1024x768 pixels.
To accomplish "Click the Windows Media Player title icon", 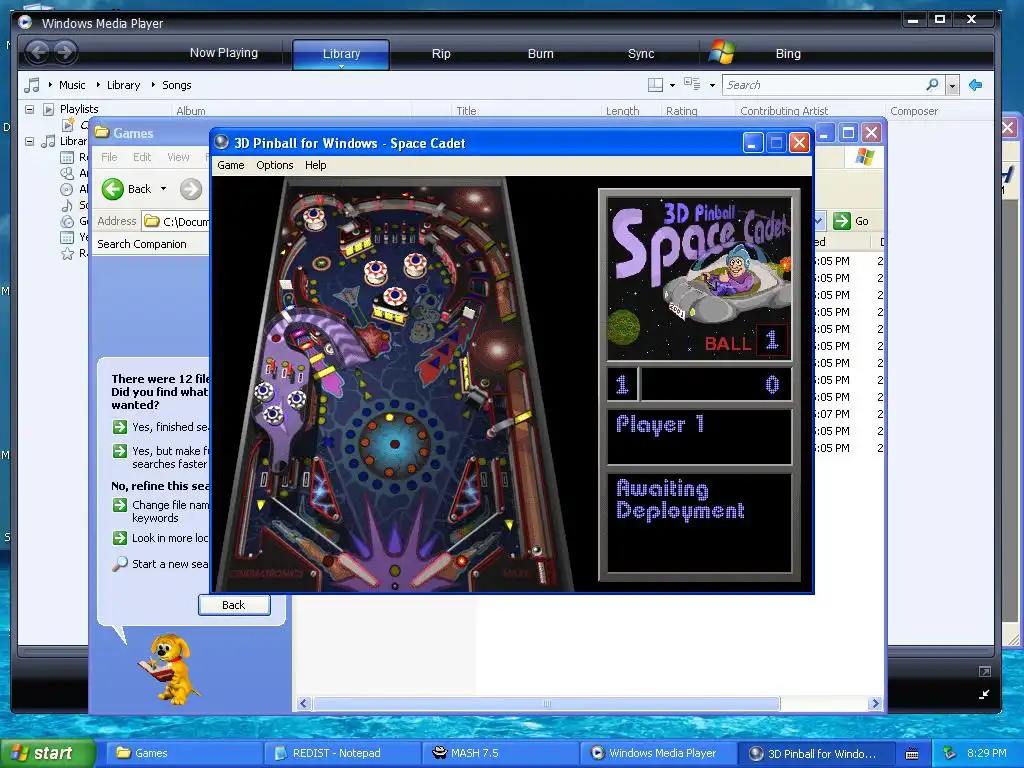I will pyautogui.click(x=25, y=23).
